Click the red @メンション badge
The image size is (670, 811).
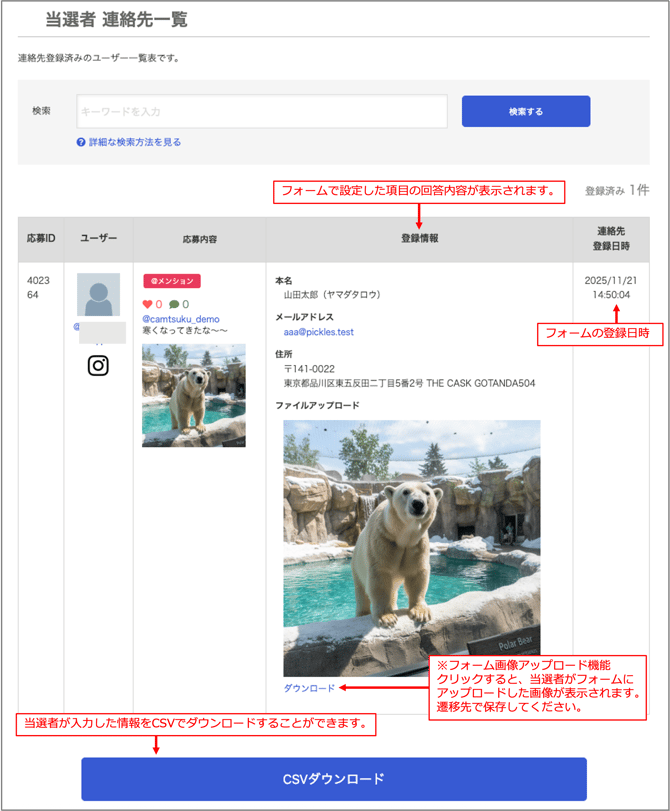click(172, 282)
